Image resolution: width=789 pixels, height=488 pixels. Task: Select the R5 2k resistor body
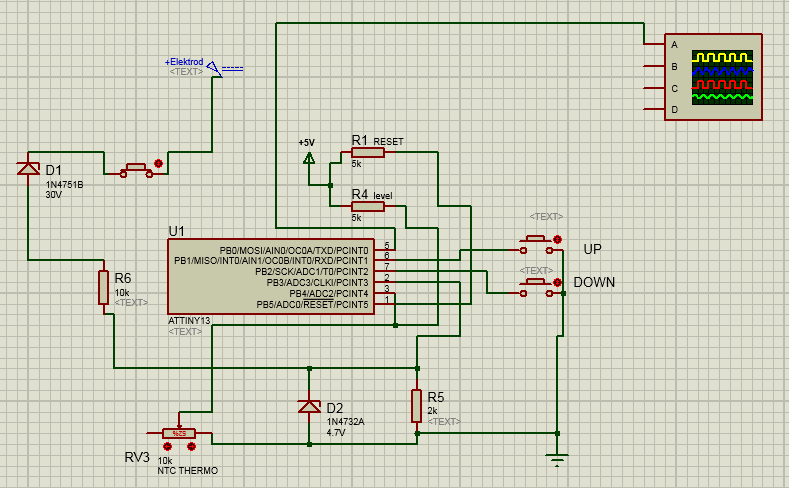click(417, 406)
